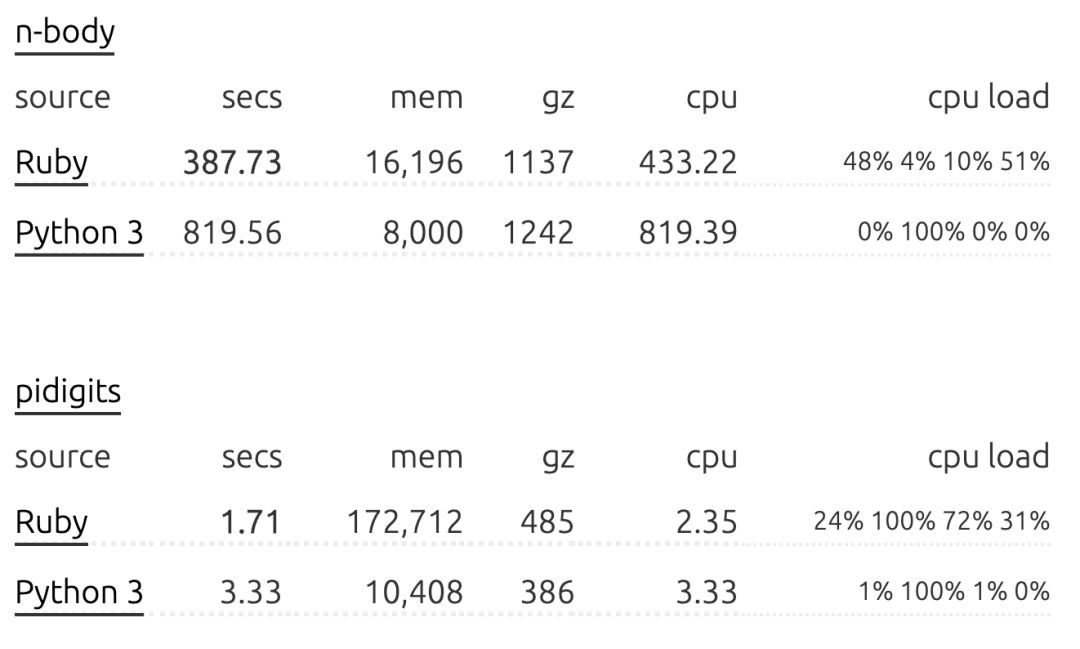The image size is (1080, 649).
Task: Click the pidigits gz column header
Action: coord(559,459)
